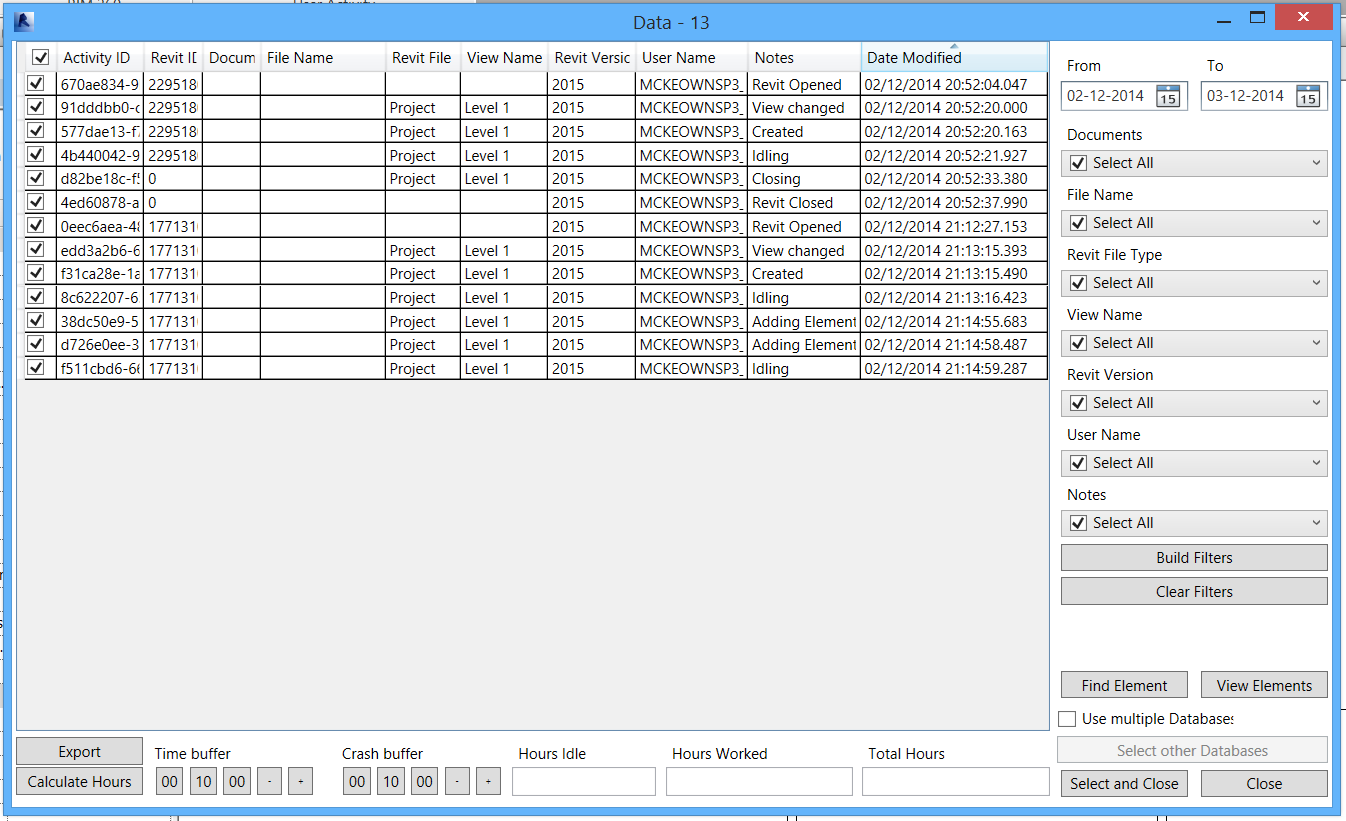Increase the Time buffer with the plus stepper

coord(300,781)
